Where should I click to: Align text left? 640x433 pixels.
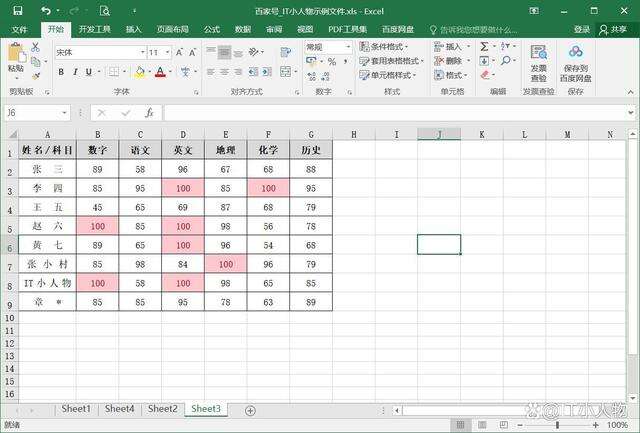(x=211, y=72)
